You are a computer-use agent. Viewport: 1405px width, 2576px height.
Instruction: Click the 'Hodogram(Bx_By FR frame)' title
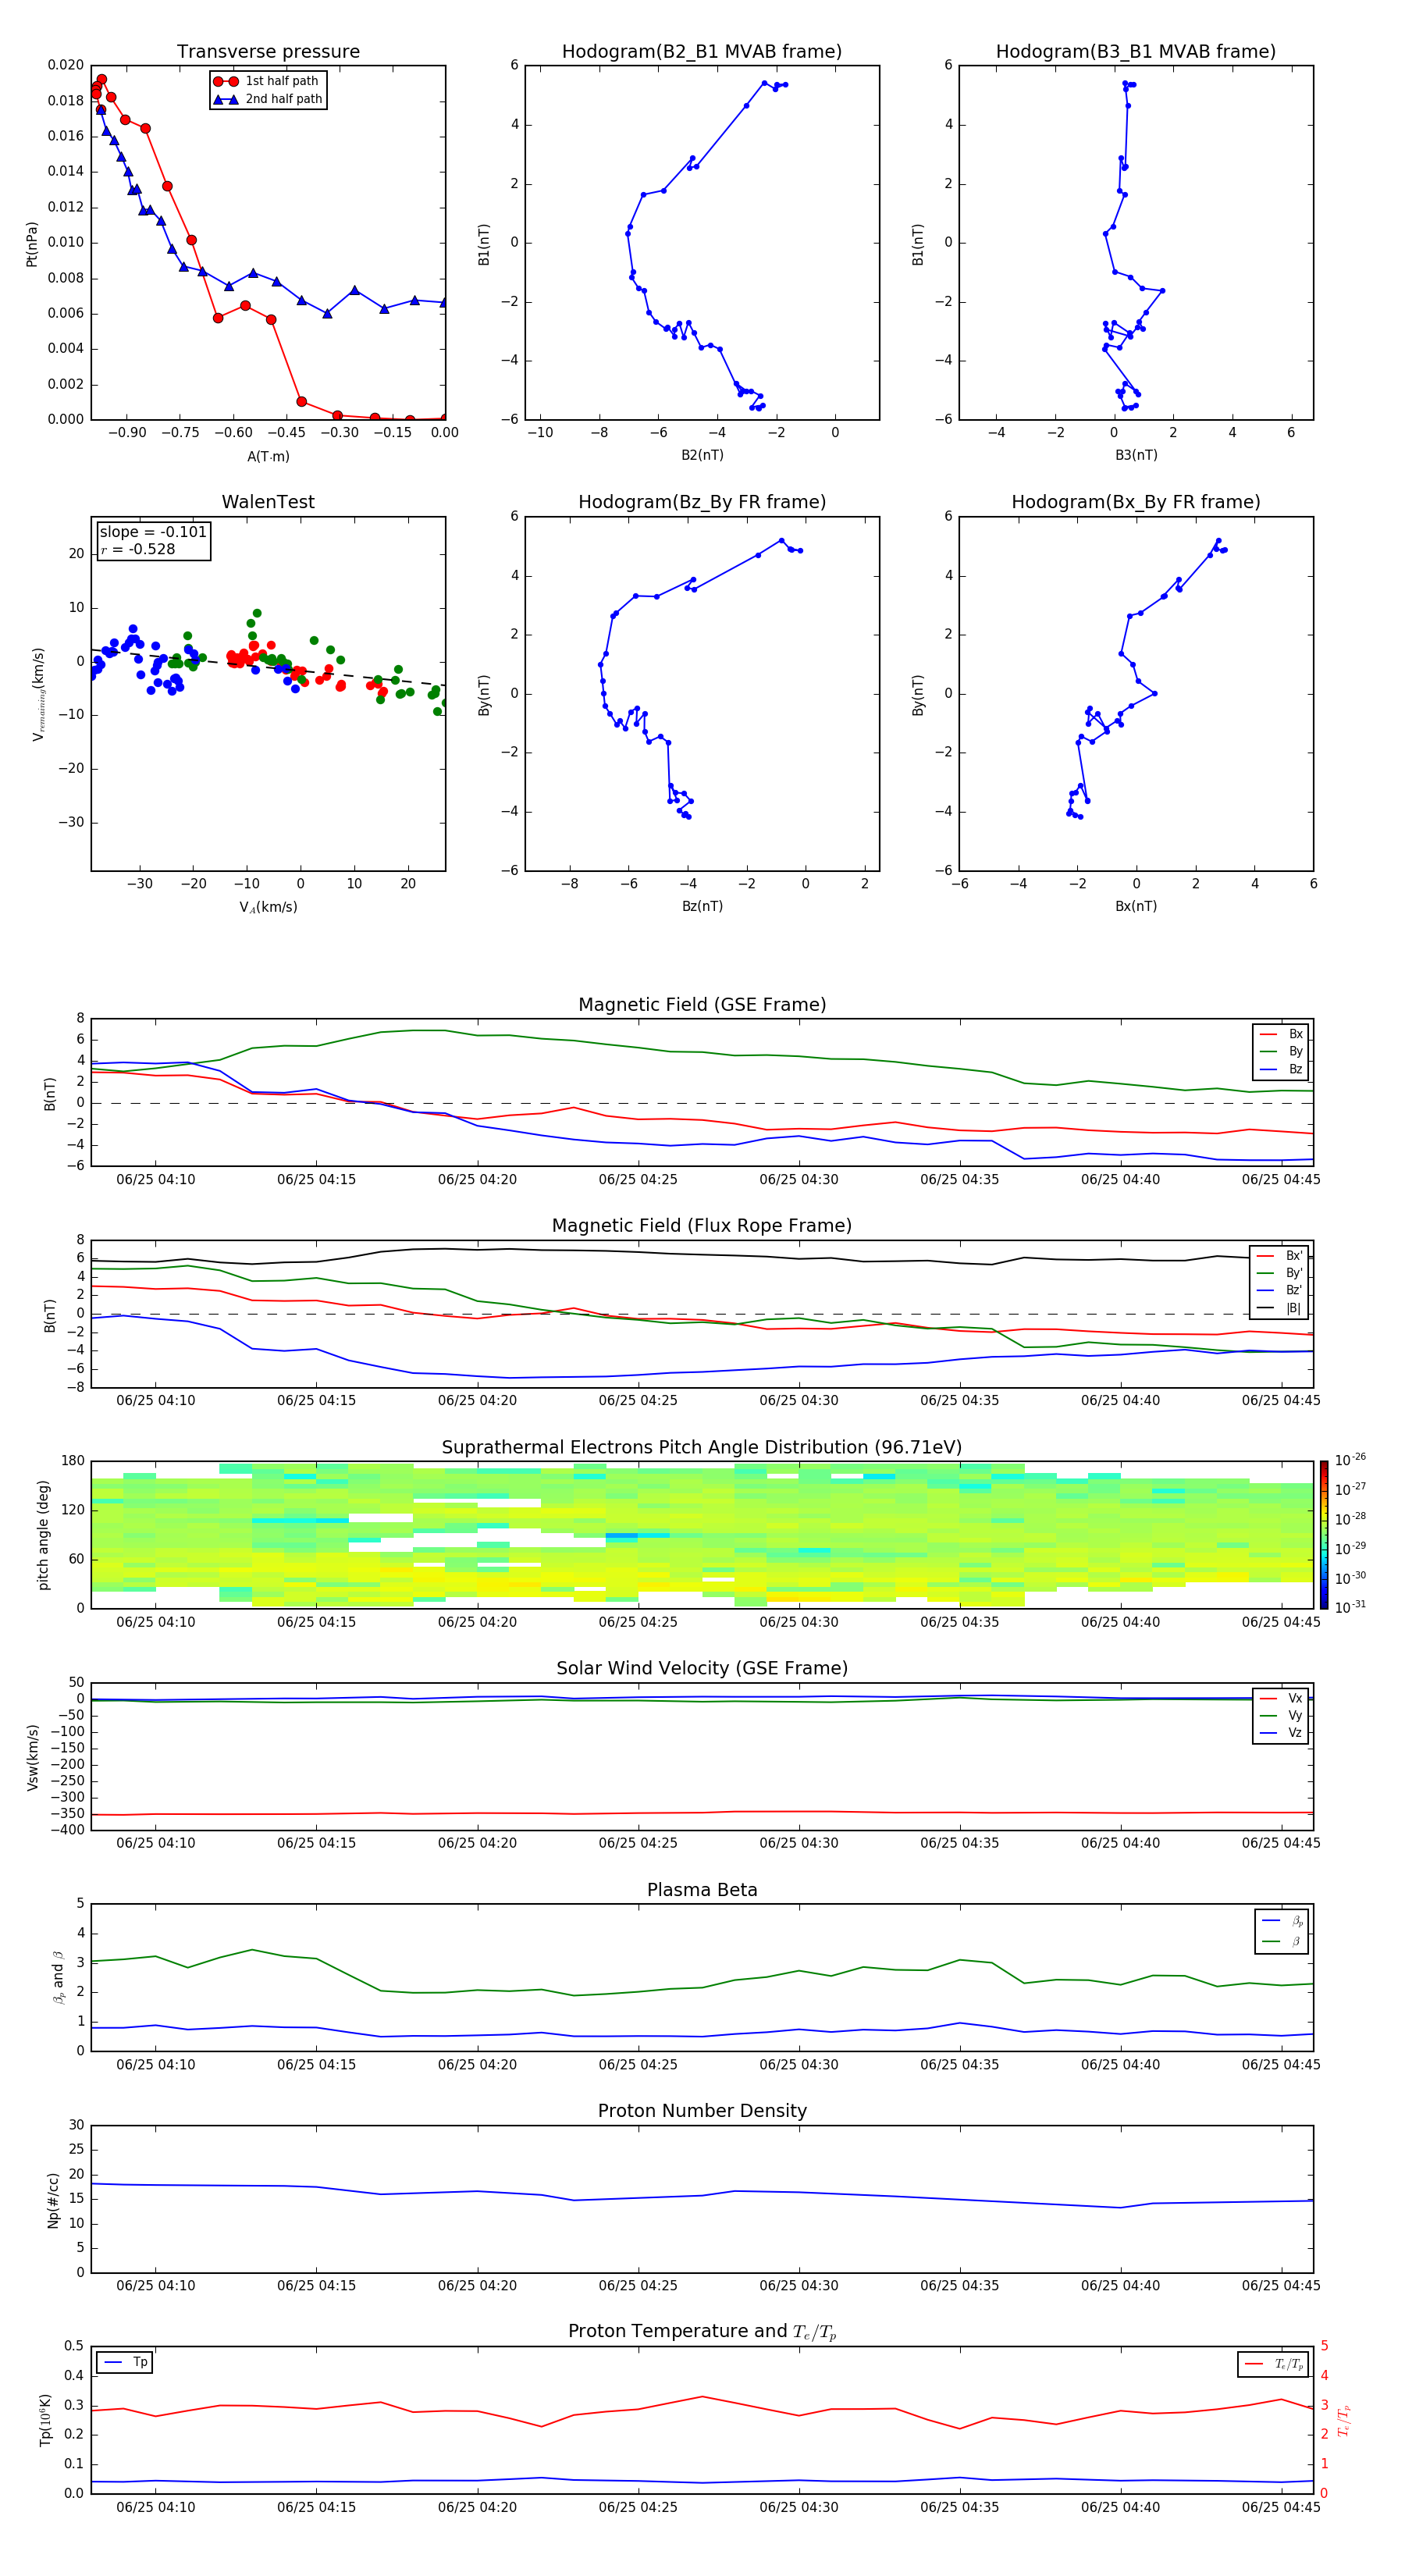(x=1136, y=502)
